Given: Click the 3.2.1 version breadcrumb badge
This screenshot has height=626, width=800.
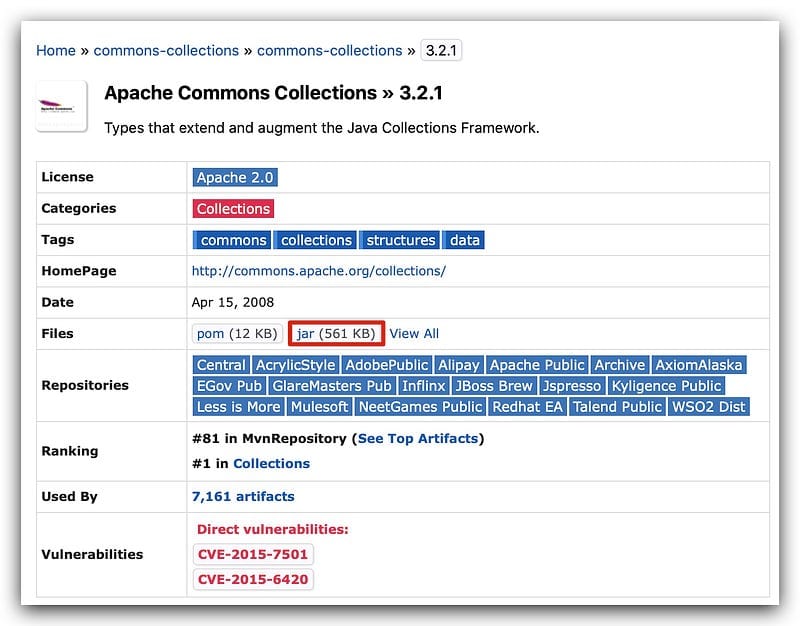Looking at the screenshot, I should tap(441, 50).
